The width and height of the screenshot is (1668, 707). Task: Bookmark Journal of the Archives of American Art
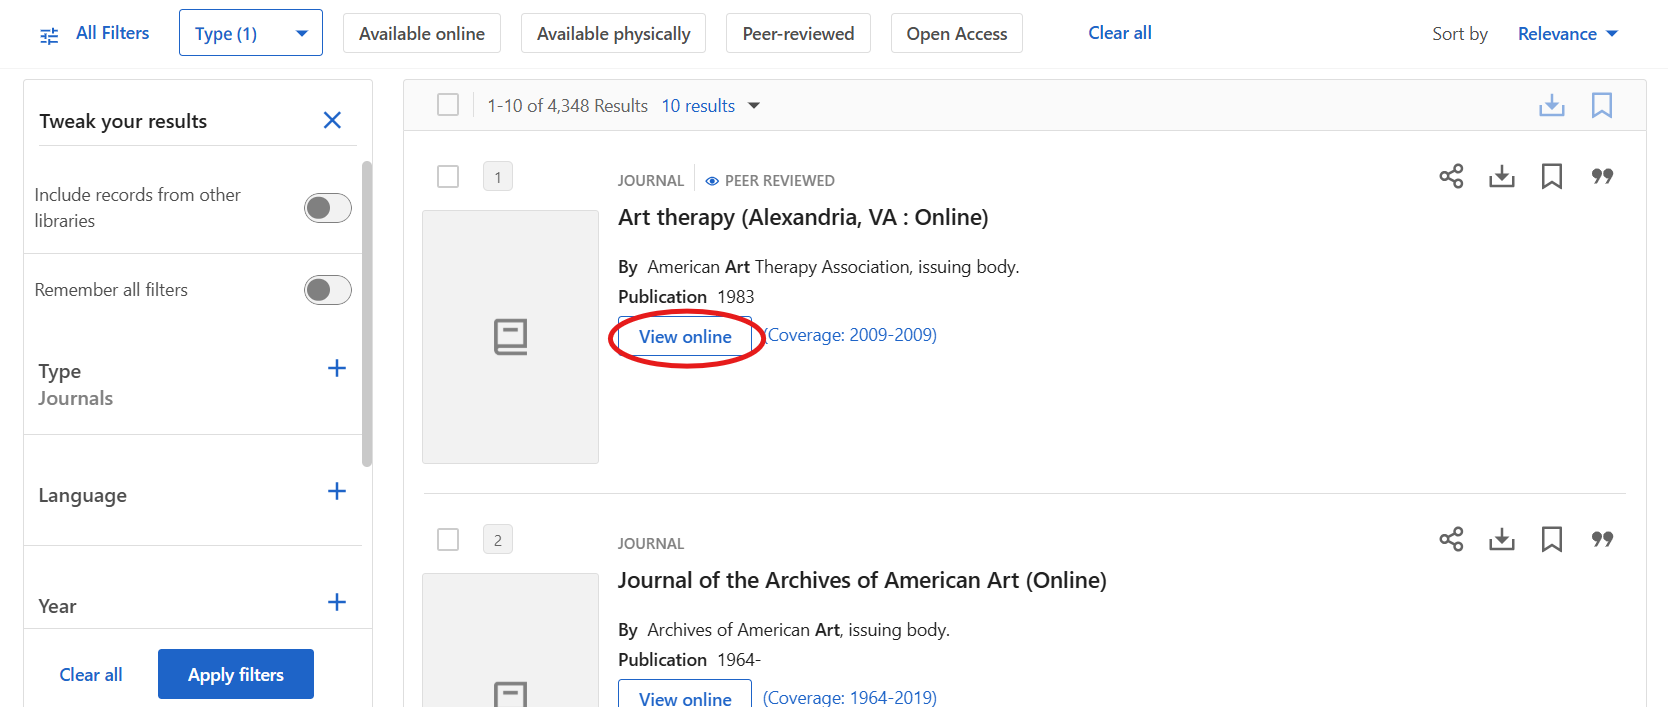(x=1551, y=539)
